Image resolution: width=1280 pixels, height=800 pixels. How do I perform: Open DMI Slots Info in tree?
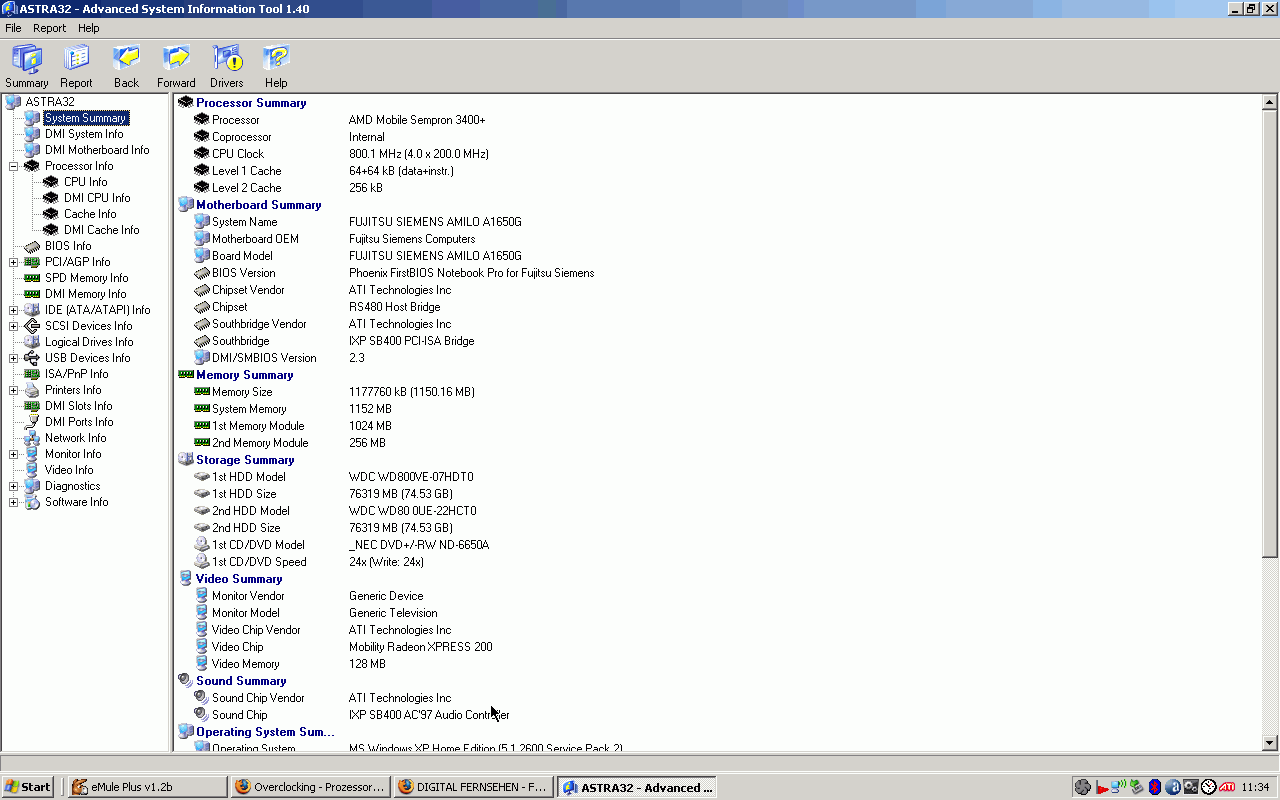(x=78, y=406)
